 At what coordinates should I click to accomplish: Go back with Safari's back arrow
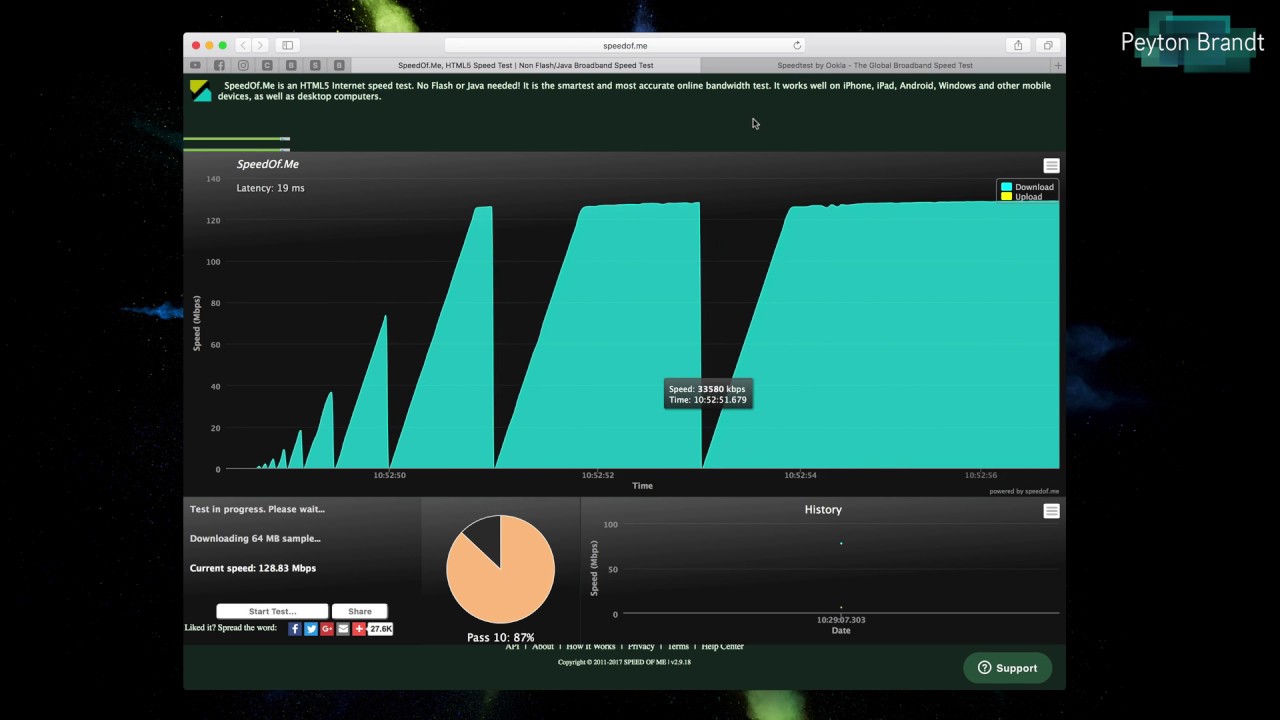tap(242, 45)
